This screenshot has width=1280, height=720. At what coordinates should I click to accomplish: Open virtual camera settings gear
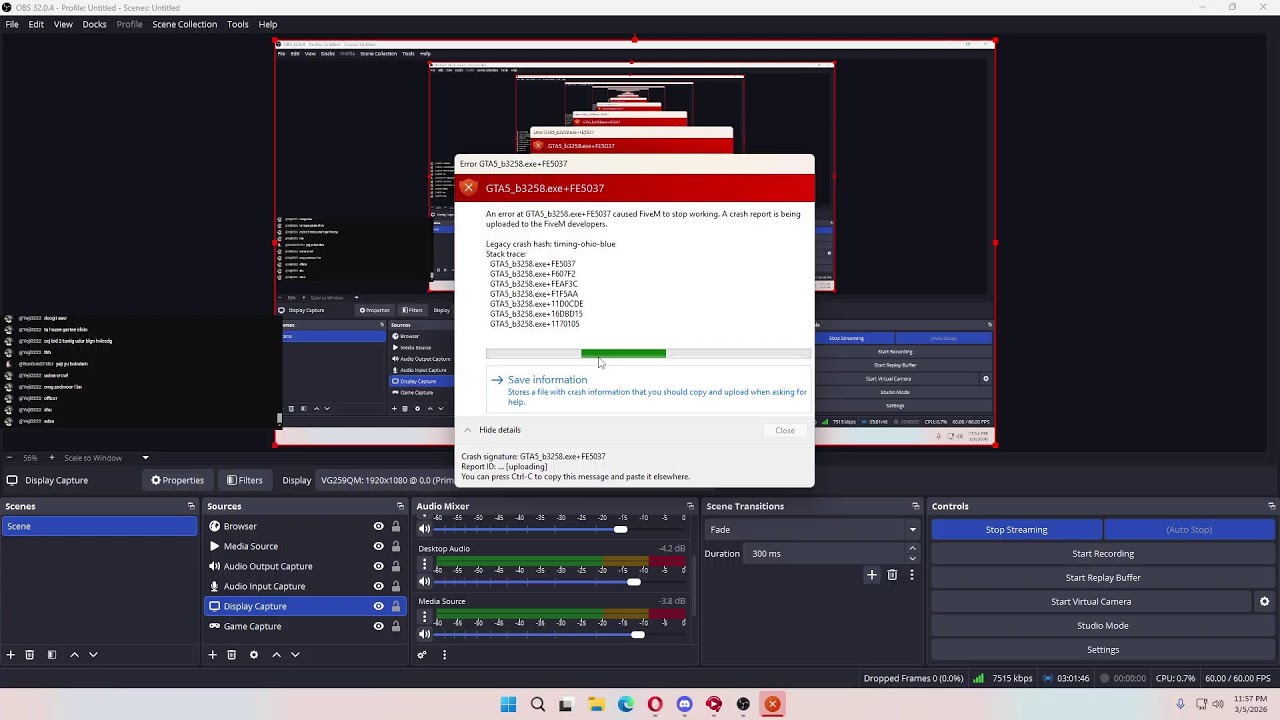point(1264,602)
